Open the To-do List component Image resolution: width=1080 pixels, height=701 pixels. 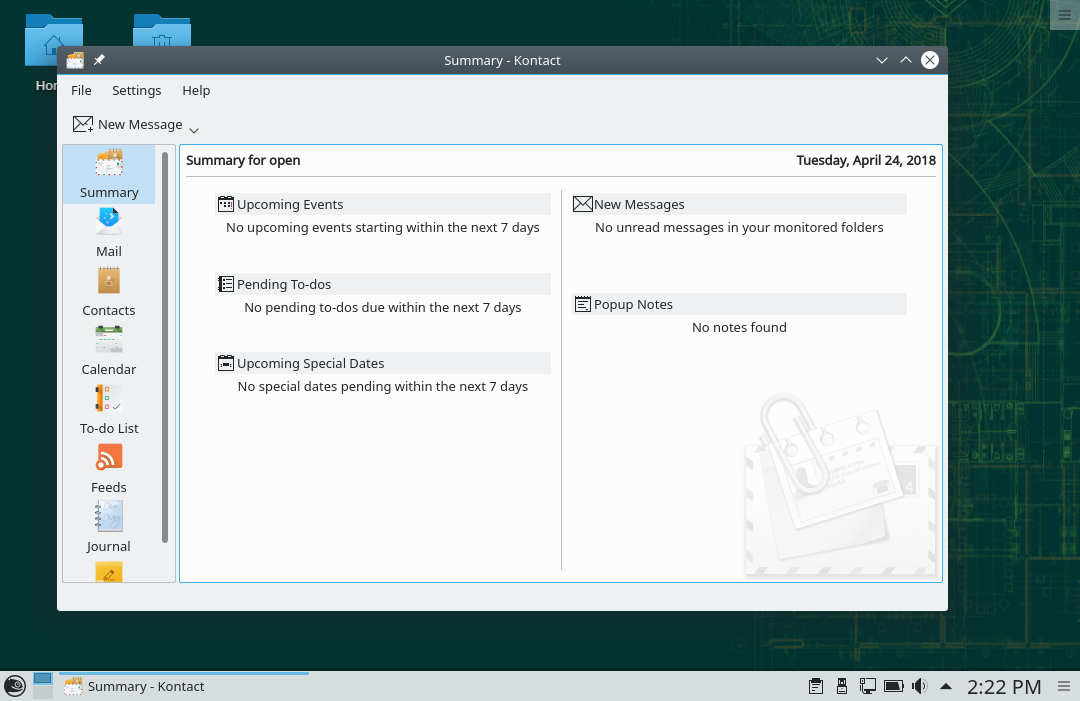coord(108,410)
